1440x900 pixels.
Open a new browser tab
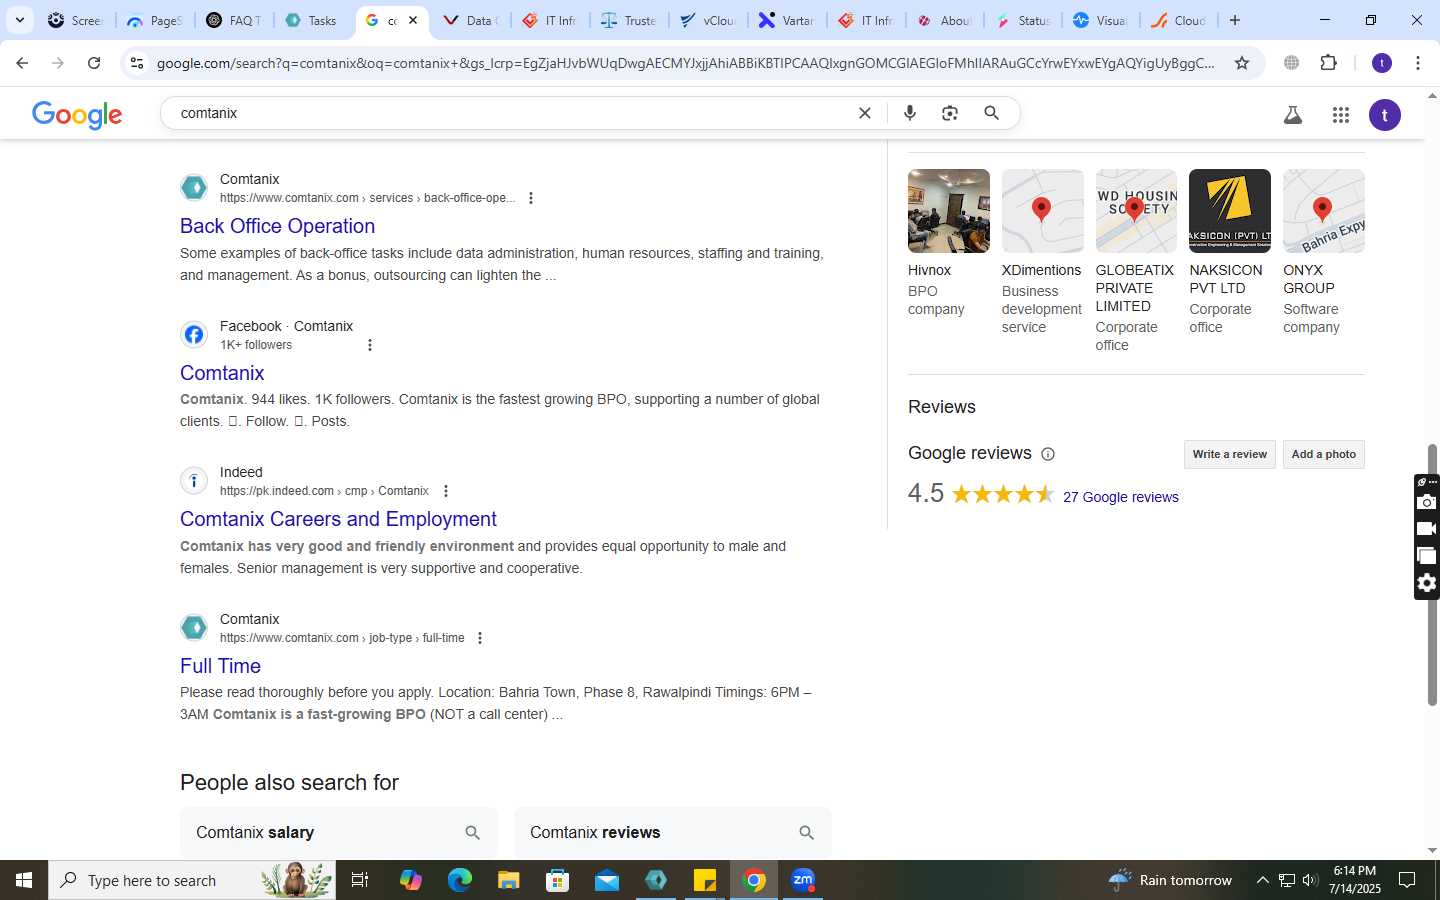coord(1235,20)
